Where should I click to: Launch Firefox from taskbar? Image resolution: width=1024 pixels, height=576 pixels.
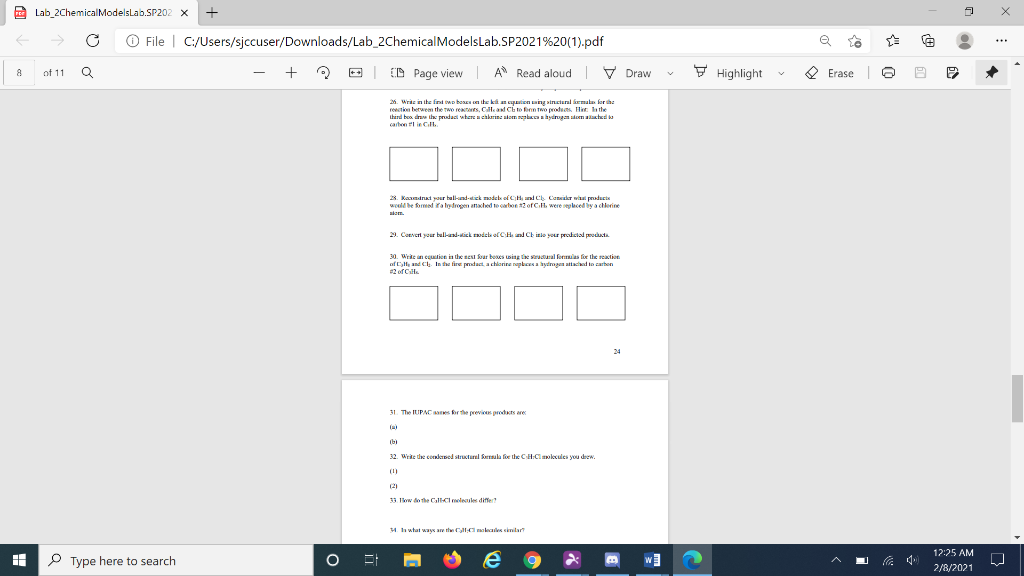[452, 560]
